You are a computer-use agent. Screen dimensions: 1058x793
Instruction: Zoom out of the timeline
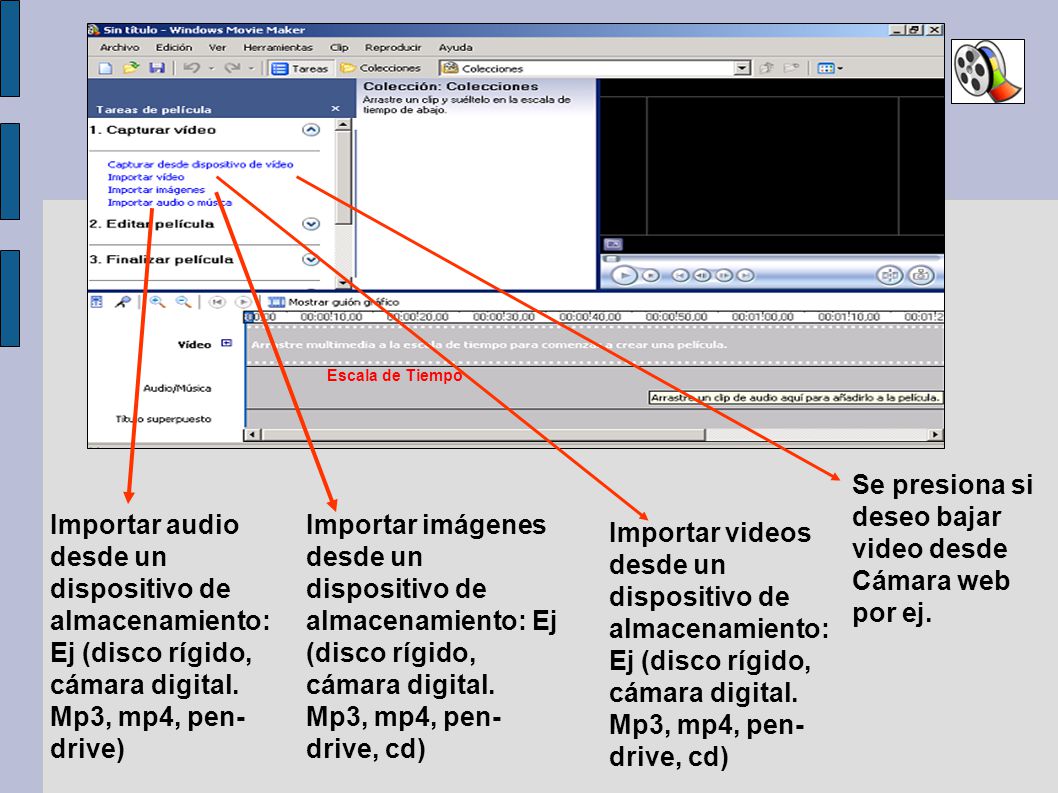click(183, 302)
